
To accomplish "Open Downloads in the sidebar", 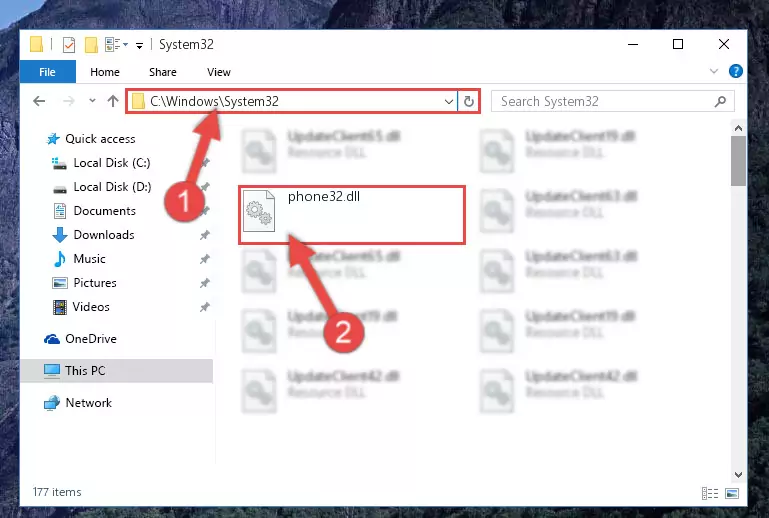I will pos(93,235).
